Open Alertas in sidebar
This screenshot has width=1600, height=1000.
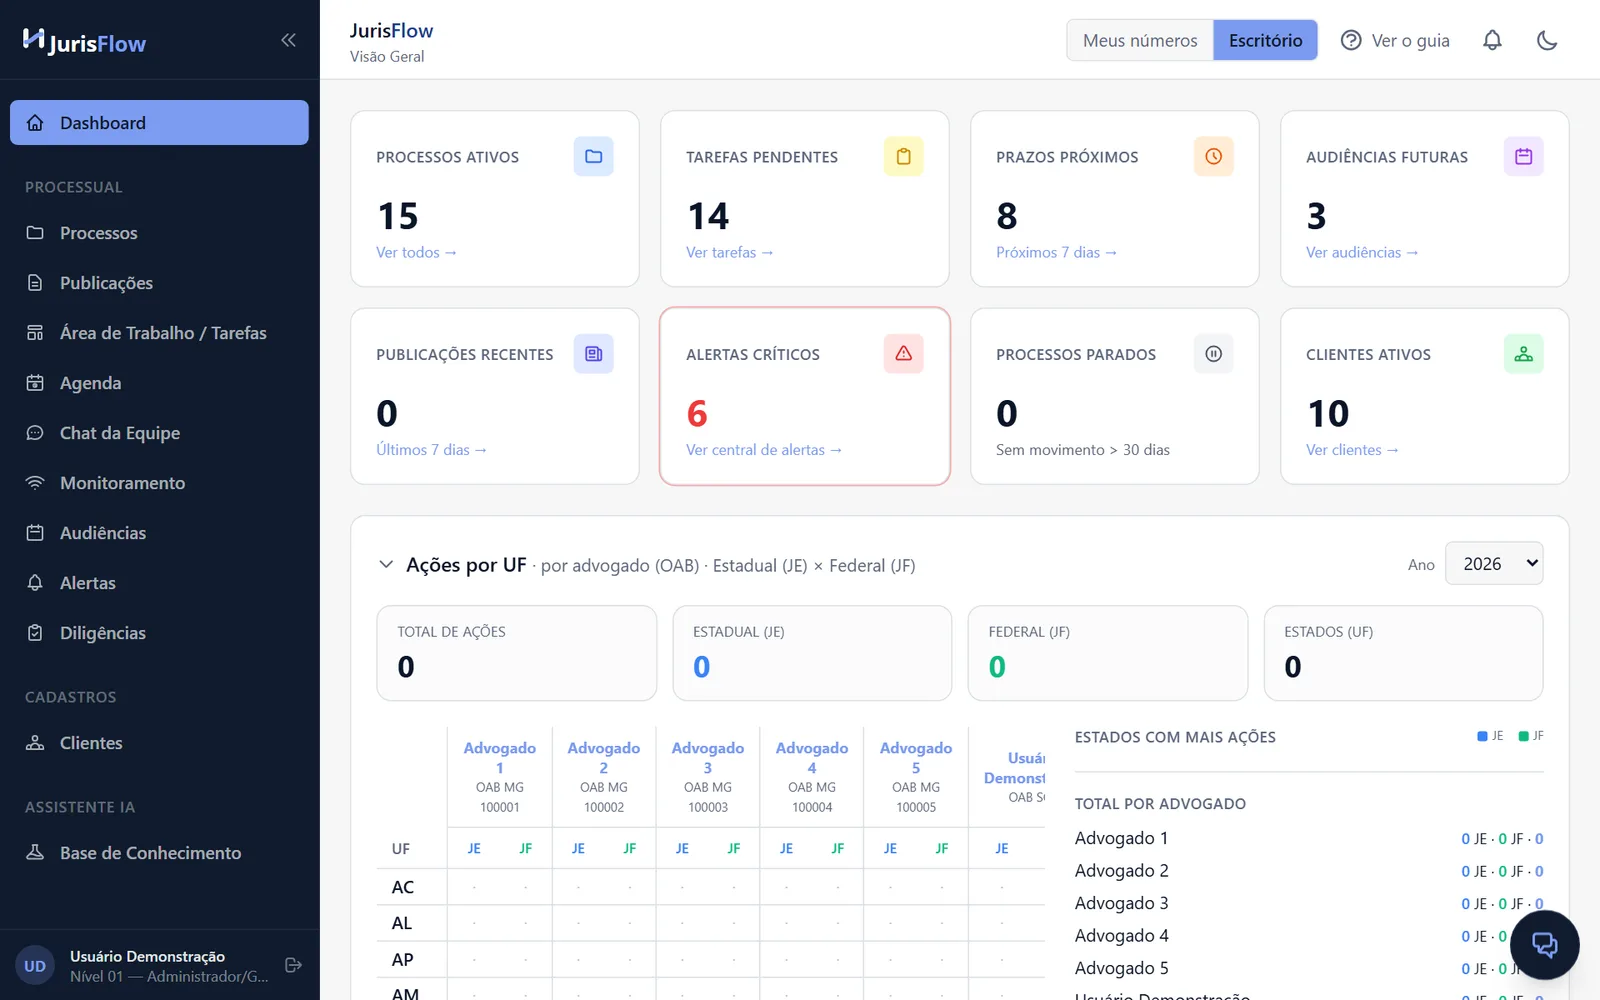pos(159,582)
